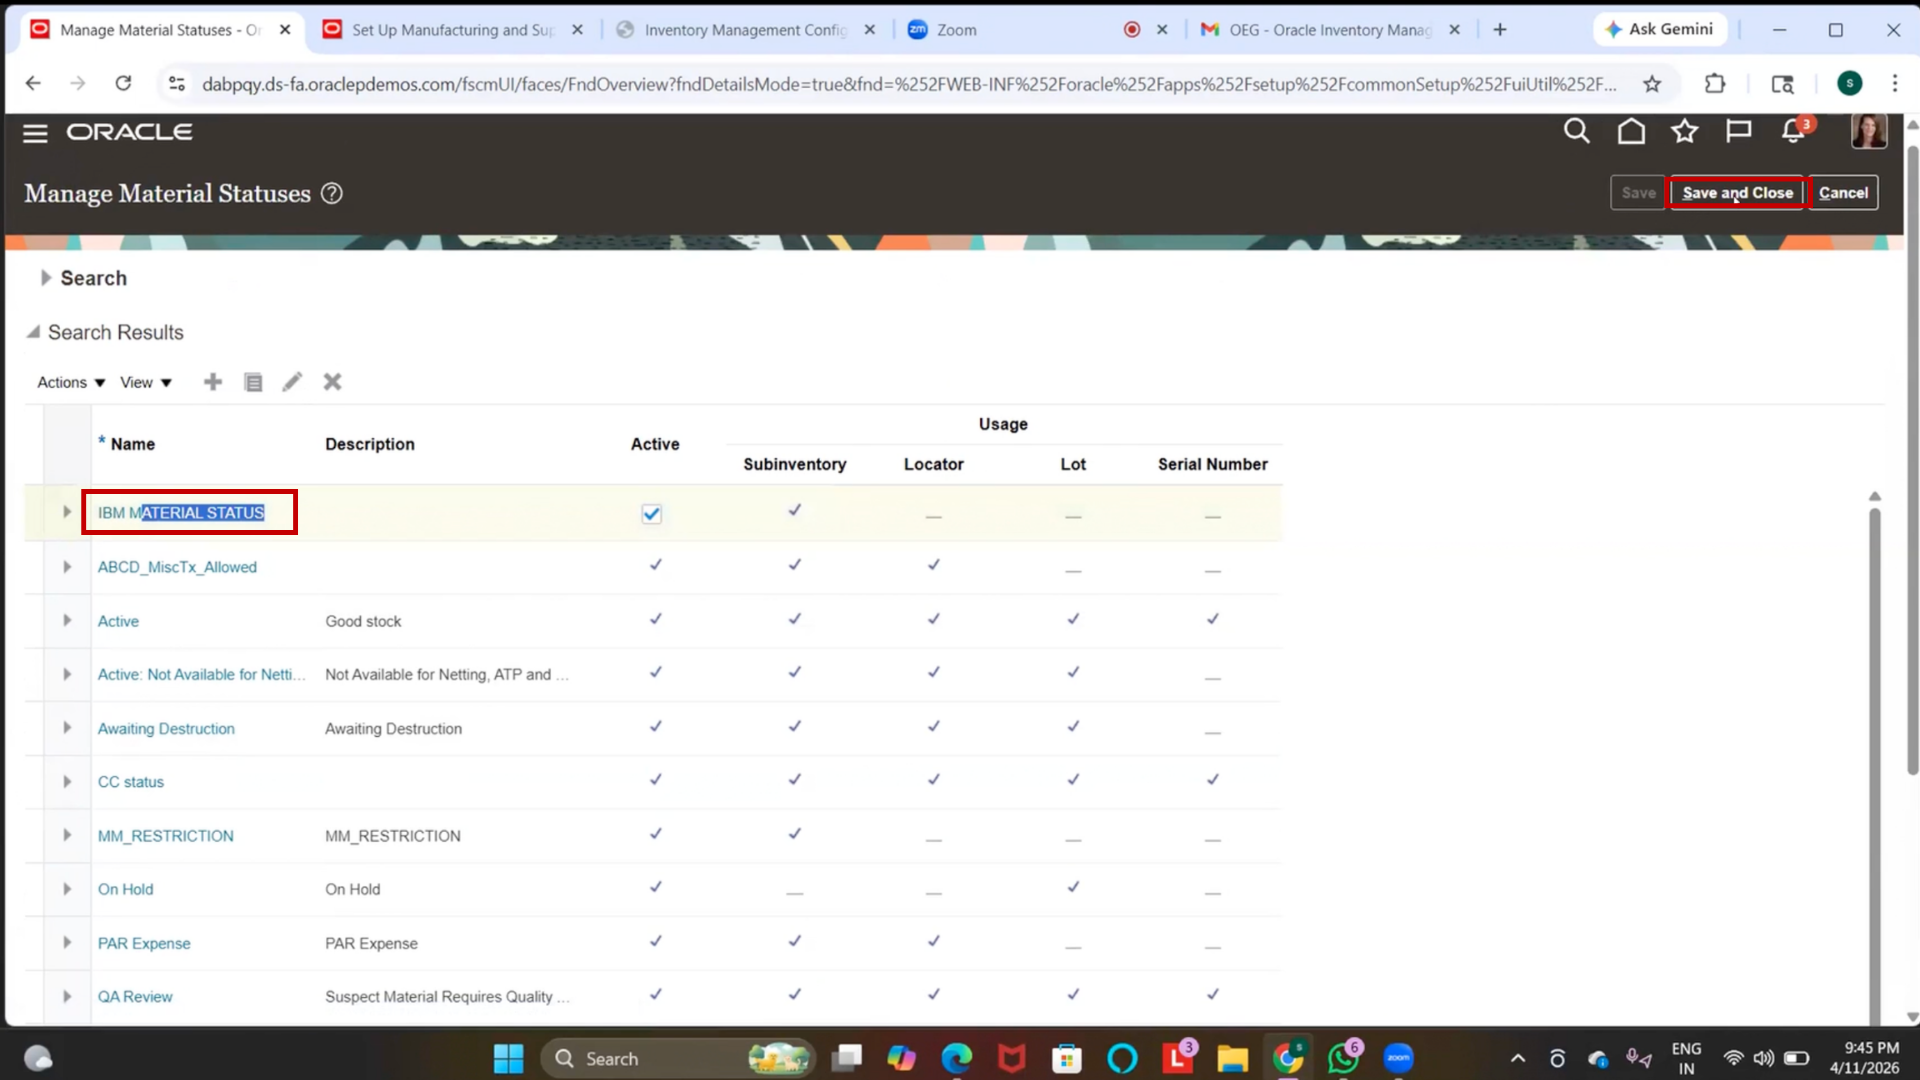This screenshot has height=1080, width=1920.
Task: Click Locator checkmark in PAR Expense row
Action: [x=934, y=941]
